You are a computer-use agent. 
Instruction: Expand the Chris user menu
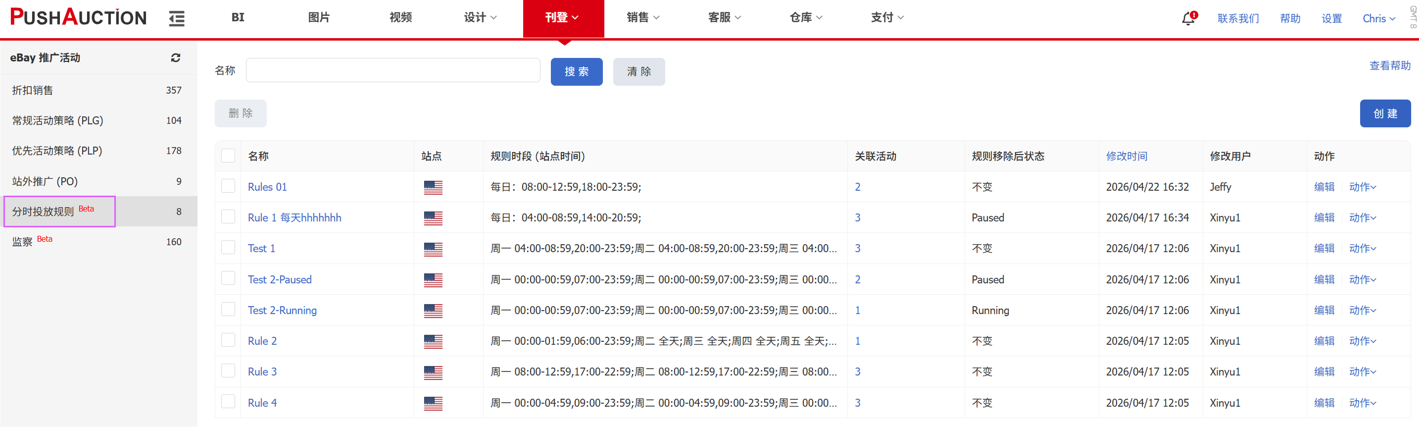coord(1378,18)
